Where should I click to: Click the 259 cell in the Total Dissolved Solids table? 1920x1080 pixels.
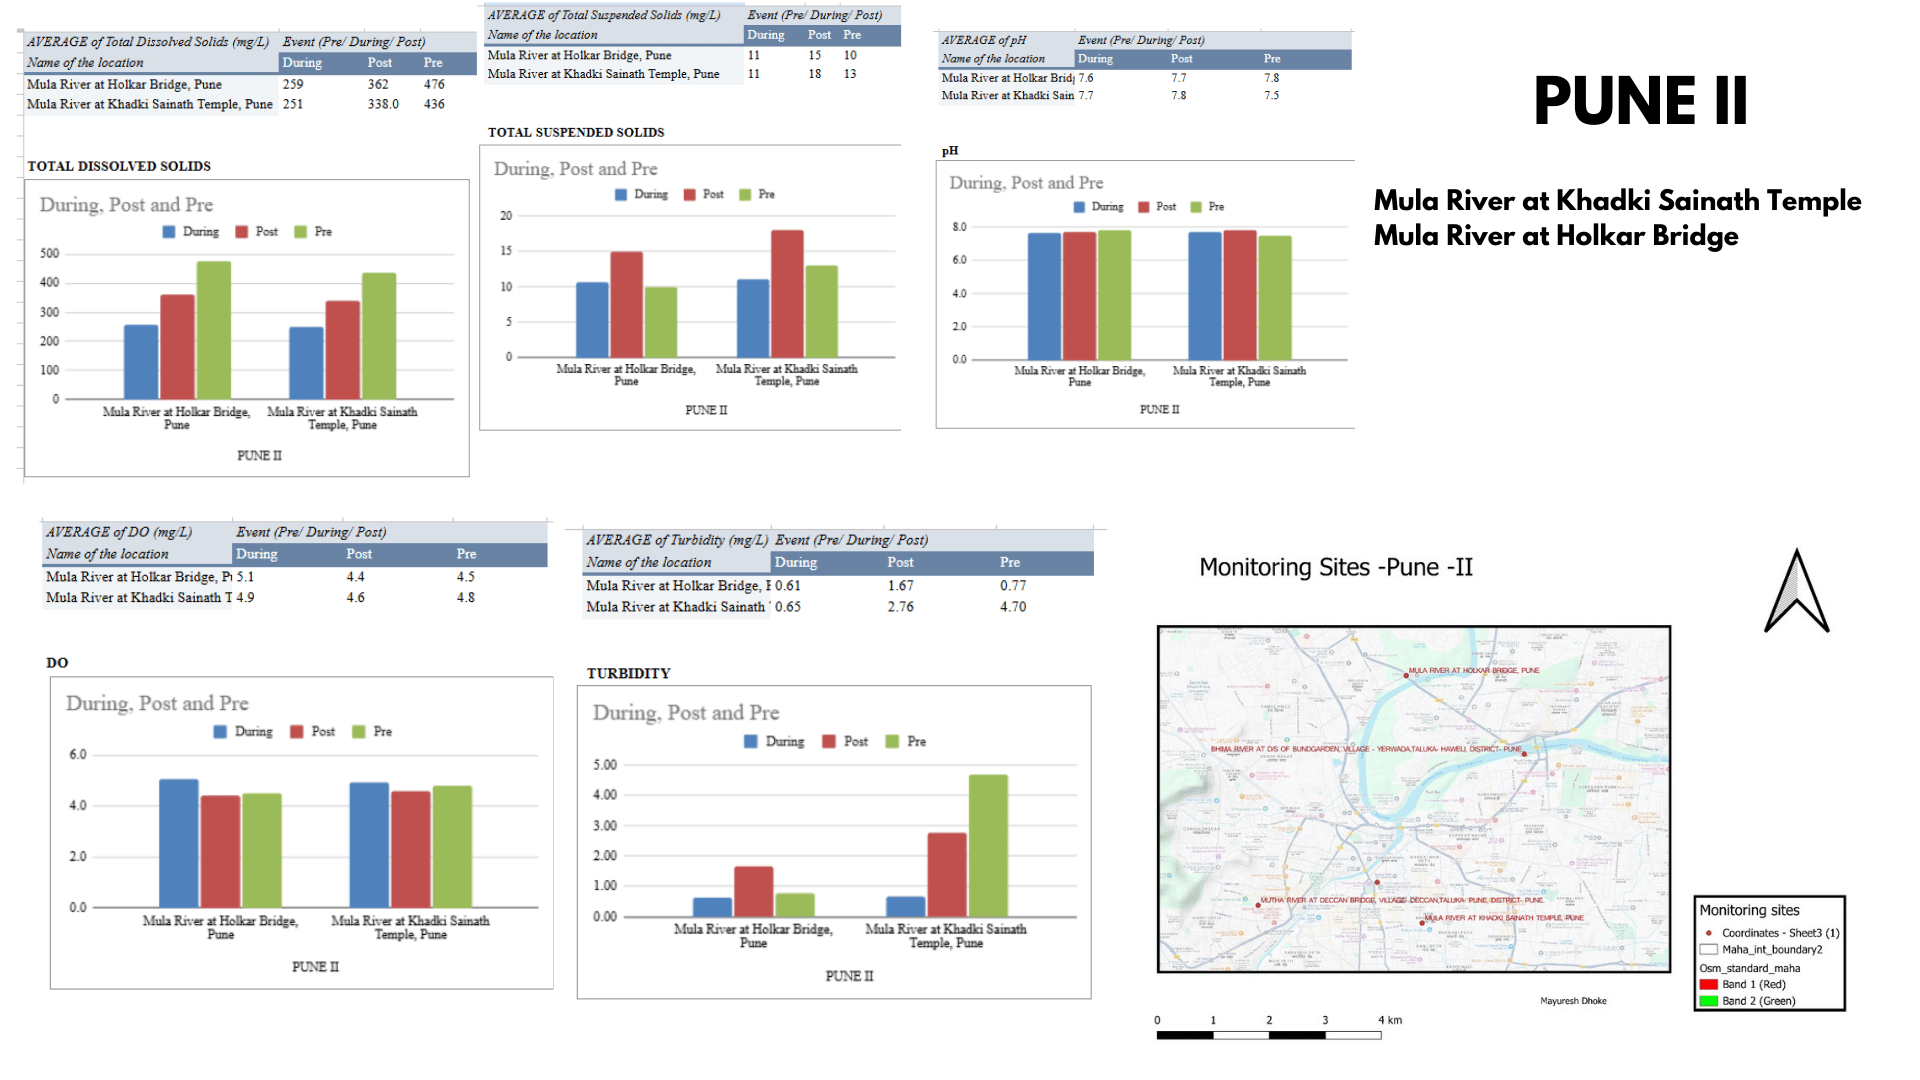pyautogui.click(x=293, y=85)
